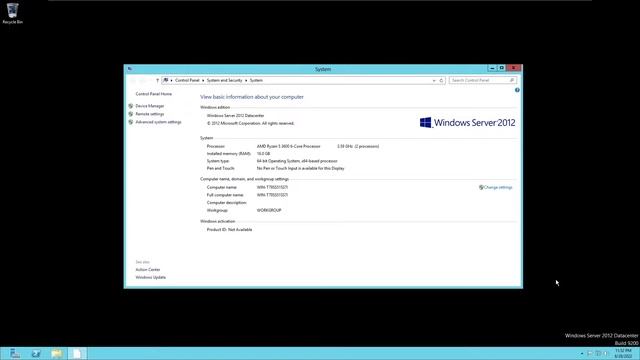Click the search magnifier icon

pos(512,80)
